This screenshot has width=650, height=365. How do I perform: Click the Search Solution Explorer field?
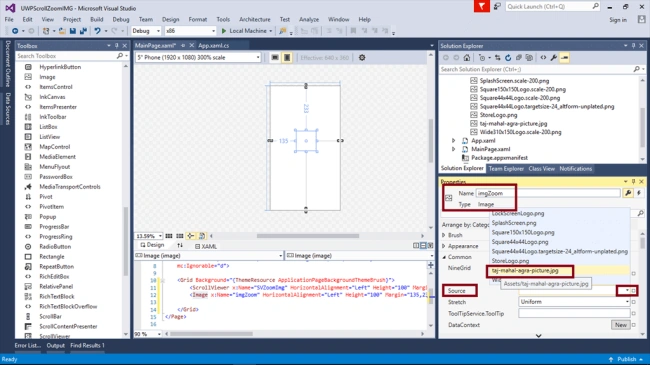click(536, 69)
